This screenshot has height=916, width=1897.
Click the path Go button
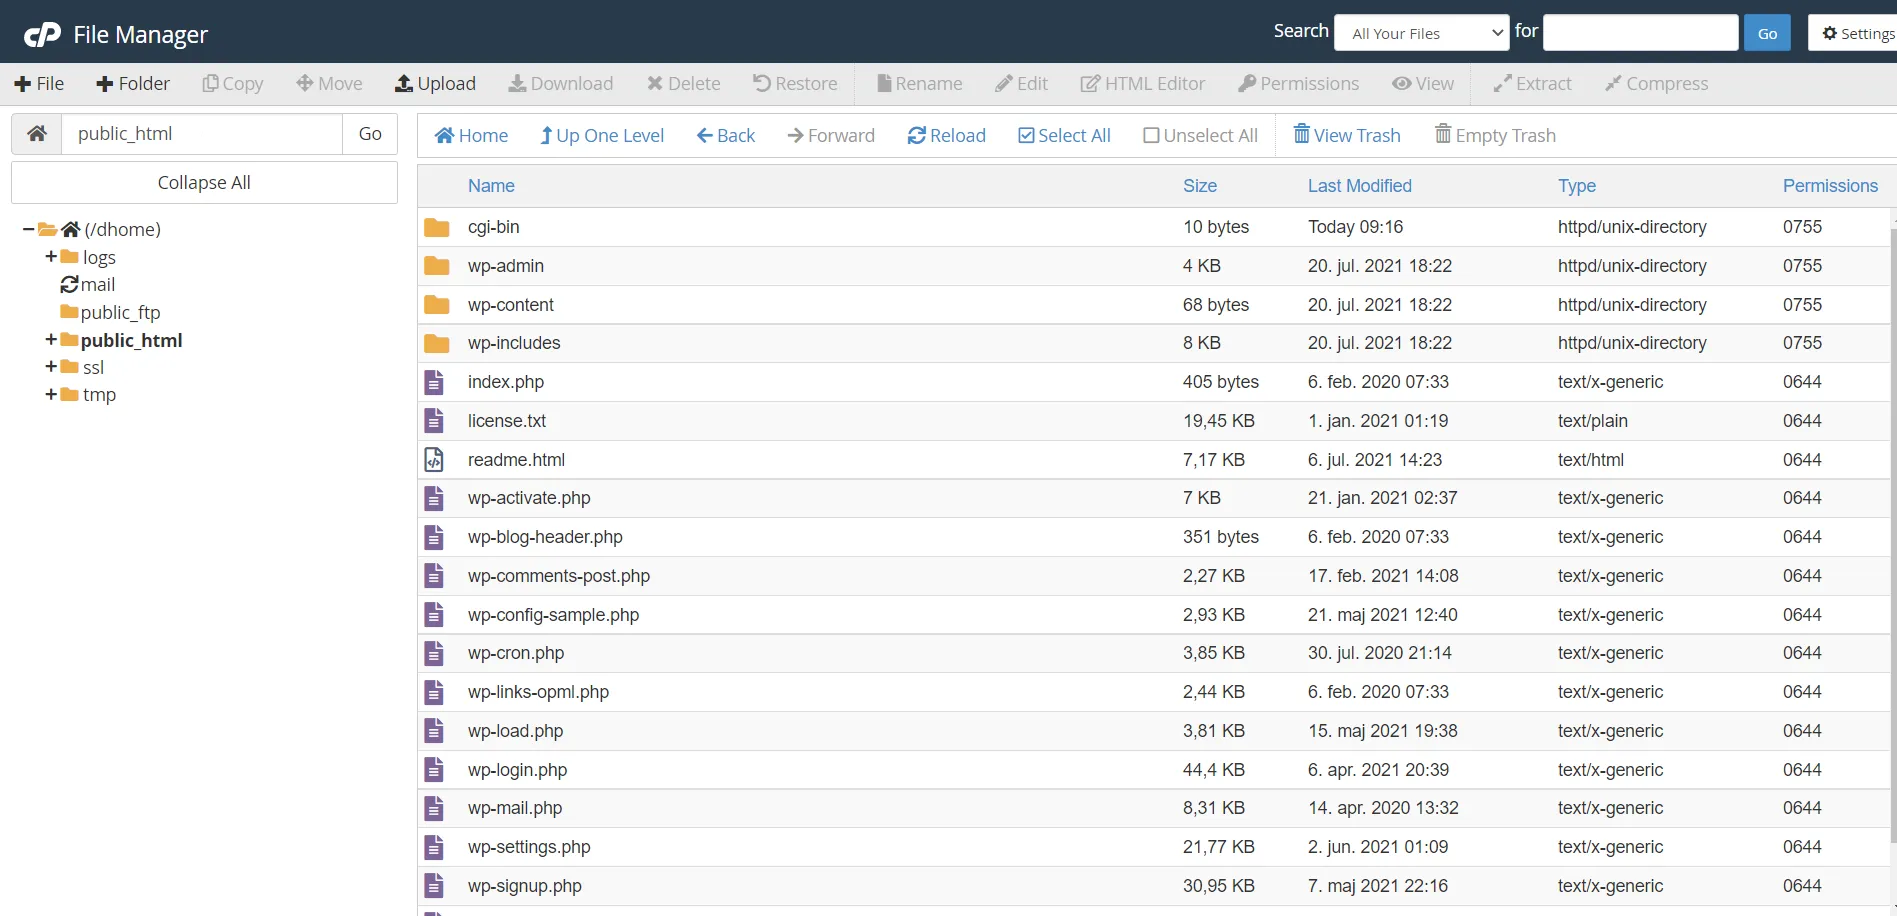click(x=370, y=134)
